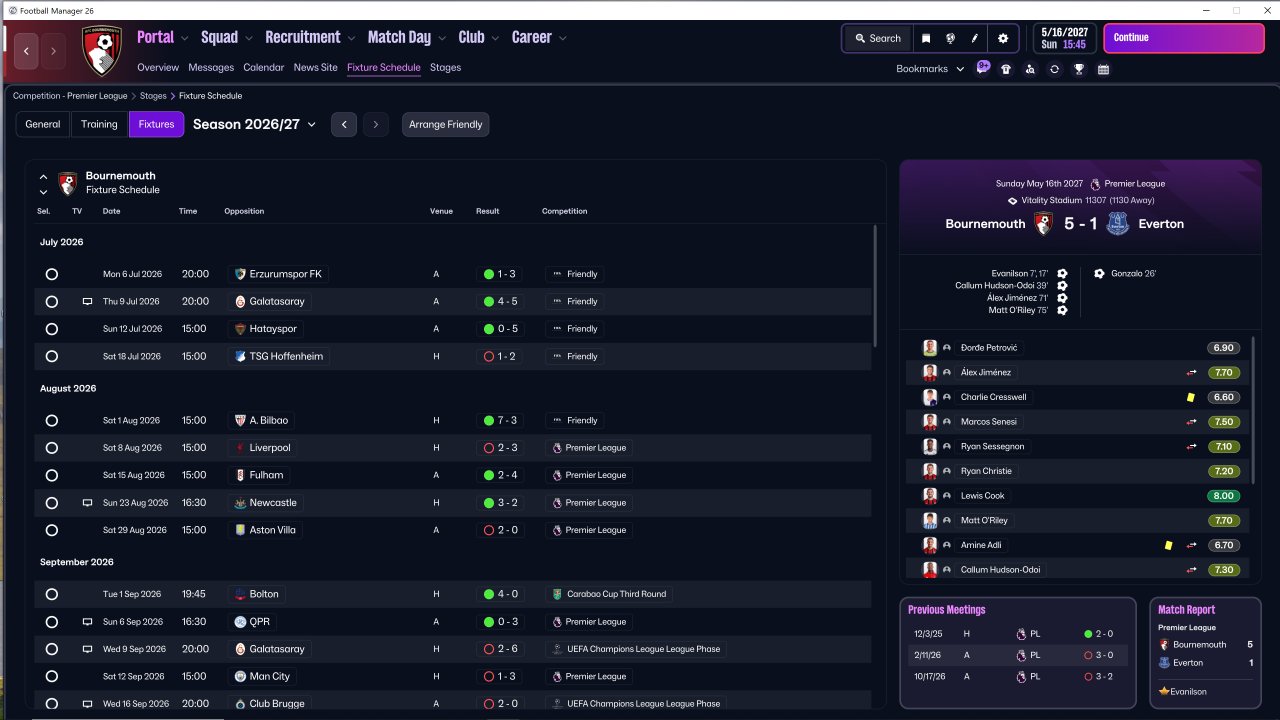Open the globe world icon in toolbar
Screen dimensions: 1280x720
[950, 38]
